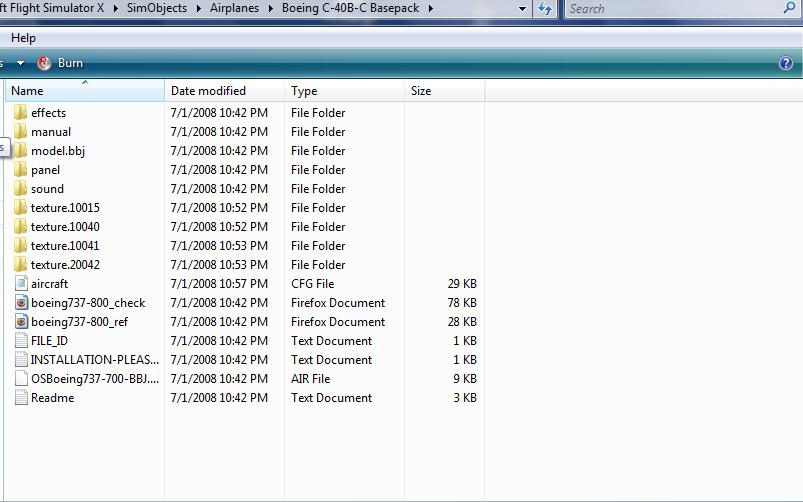Select INSTALLATION-PLEAS text file icon
Viewport: 803px width, 502px height.
point(21,359)
